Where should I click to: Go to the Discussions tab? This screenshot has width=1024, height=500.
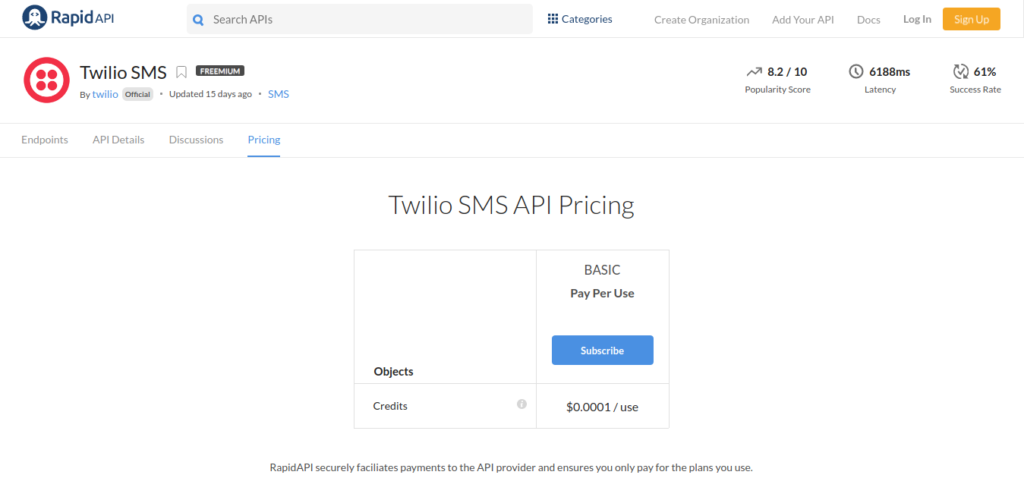click(196, 140)
